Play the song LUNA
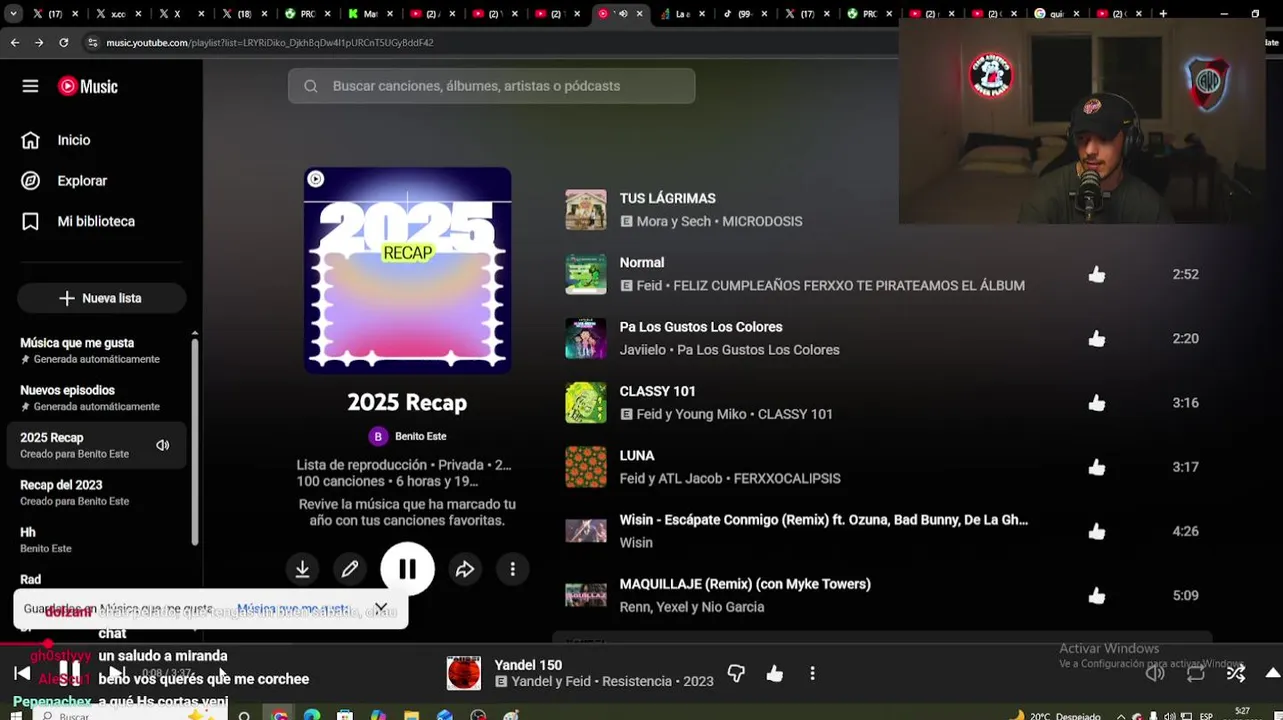Image resolution: width=1283 pixels, height=720 pixels. pos(637,455)
